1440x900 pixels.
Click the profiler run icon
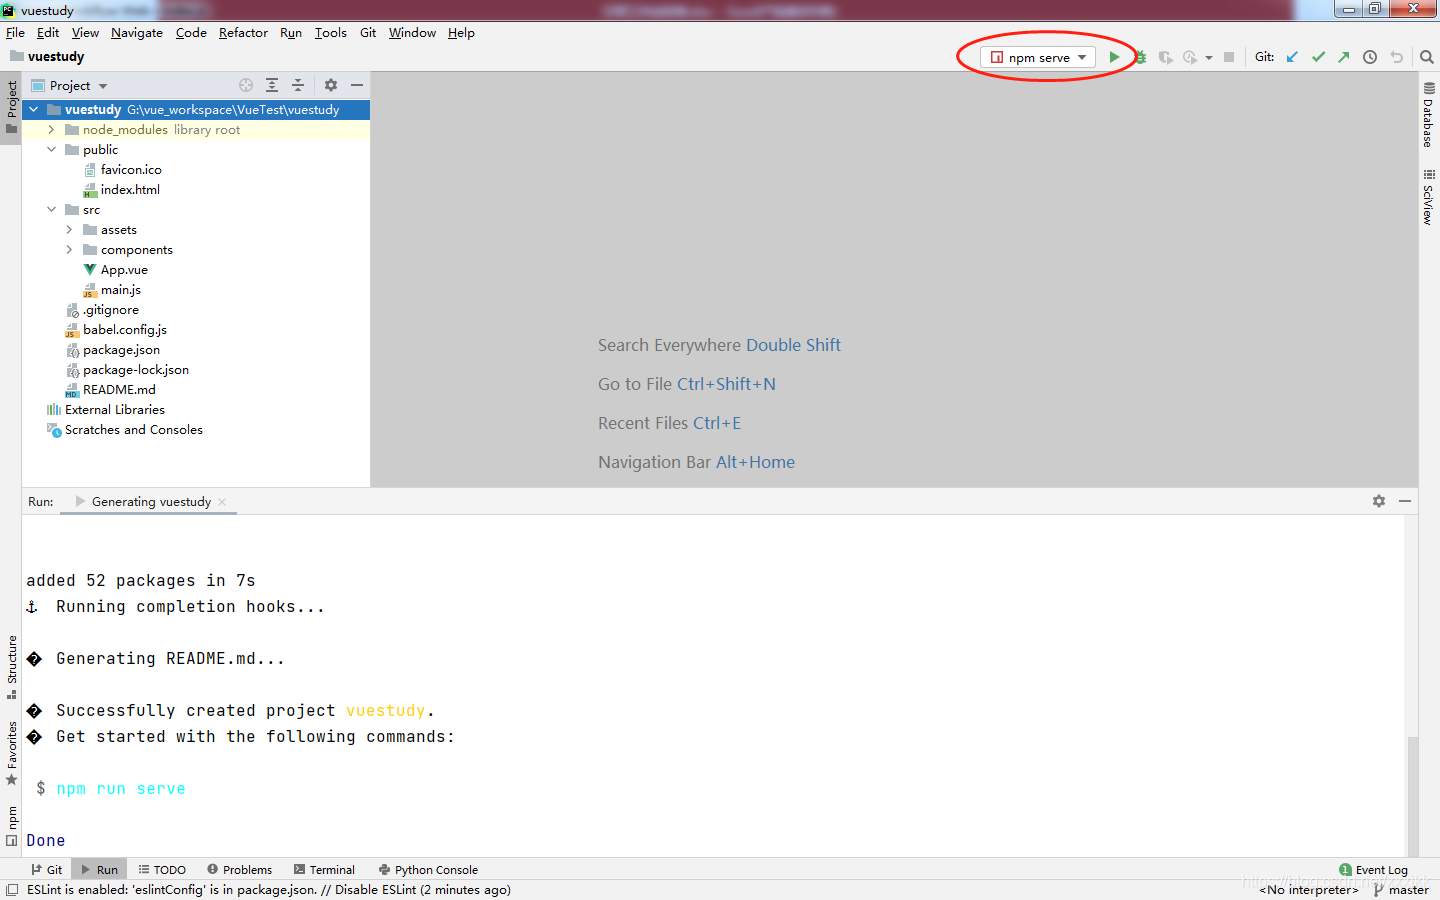[1189, 57]
